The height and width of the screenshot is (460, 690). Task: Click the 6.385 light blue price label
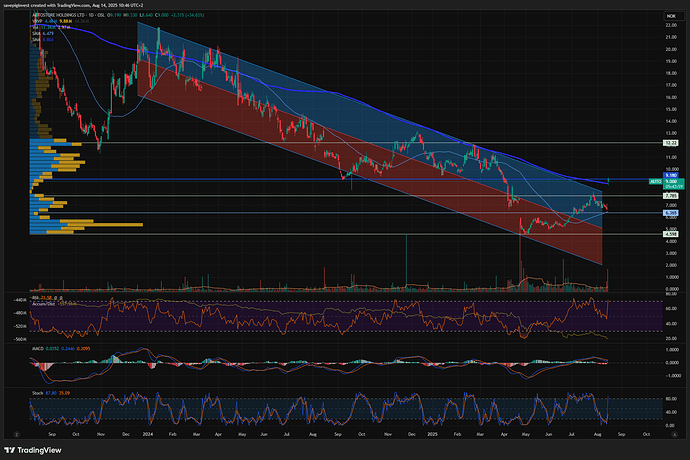671,213
